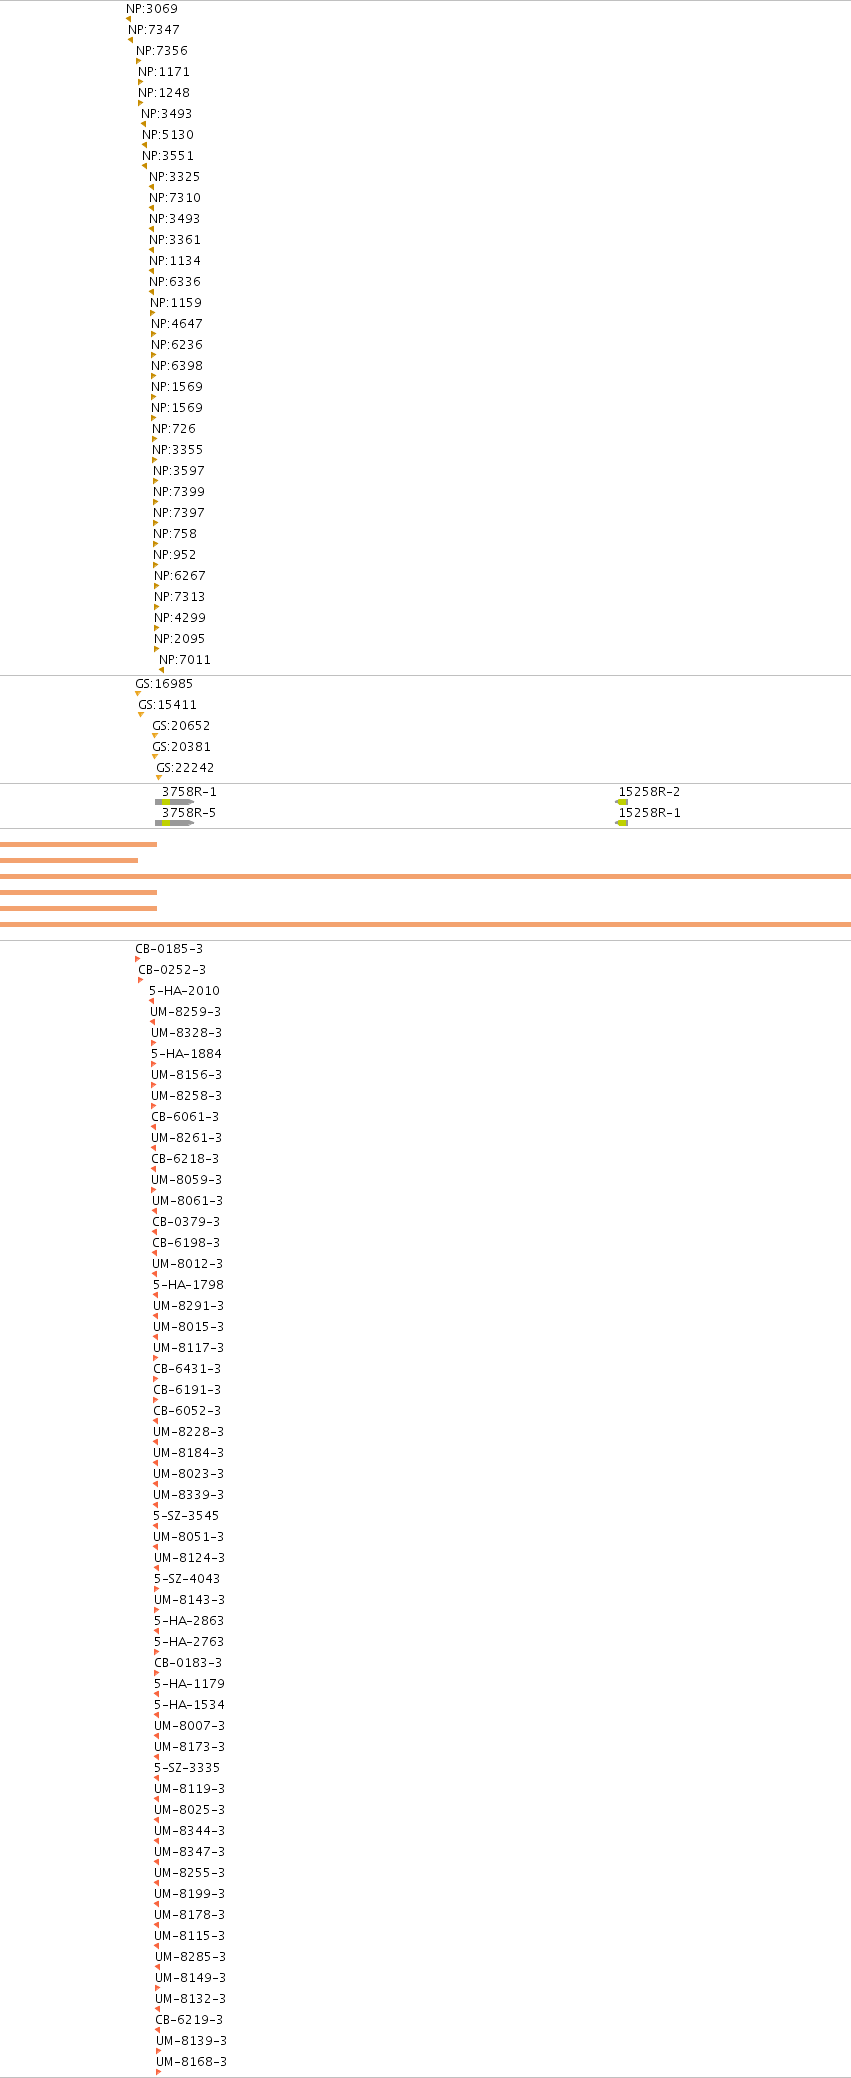Image resolution: width=851 pixels, height=2078 pixels.
Task: Select the NP:3361 feature
Action: click(x=175, y=240)
